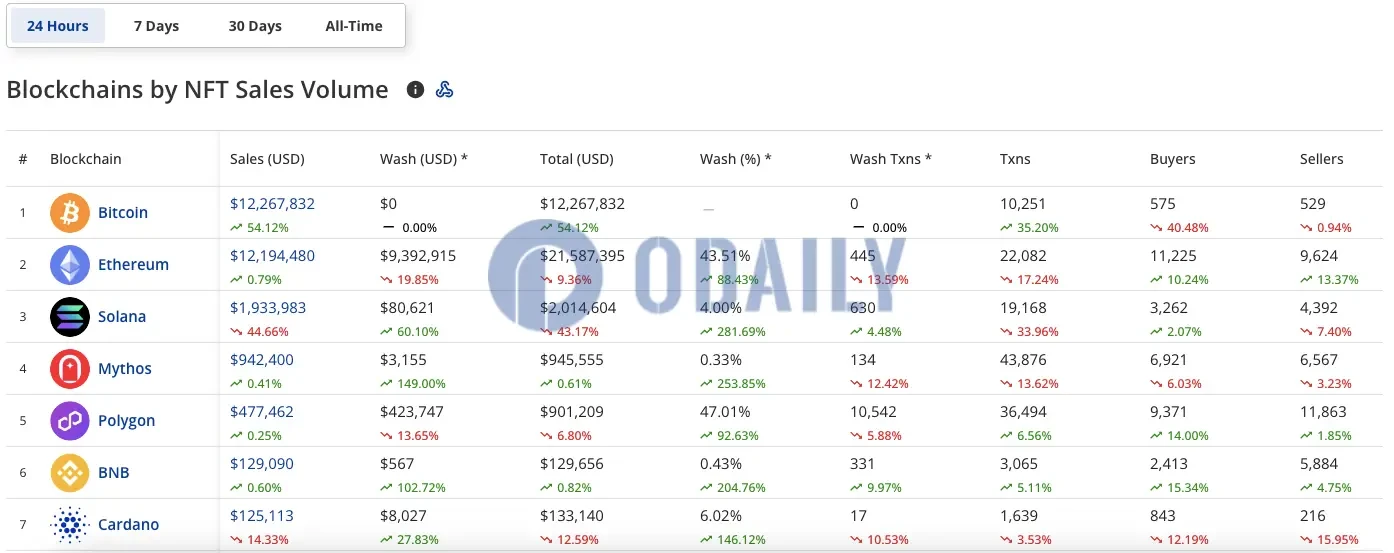Click the Bitcoin logo icon
The height and width of the screenshot is (553, 1394).
point(70,213)
